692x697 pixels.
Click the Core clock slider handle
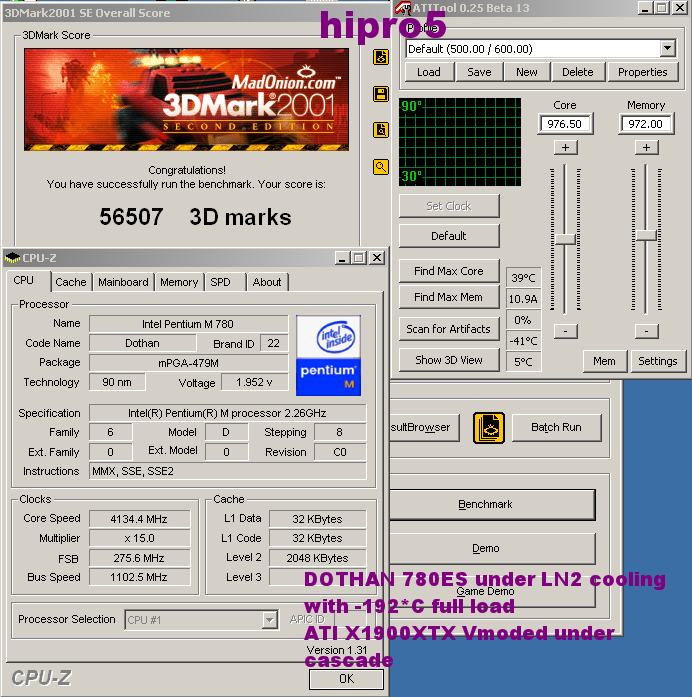(565, 239)
